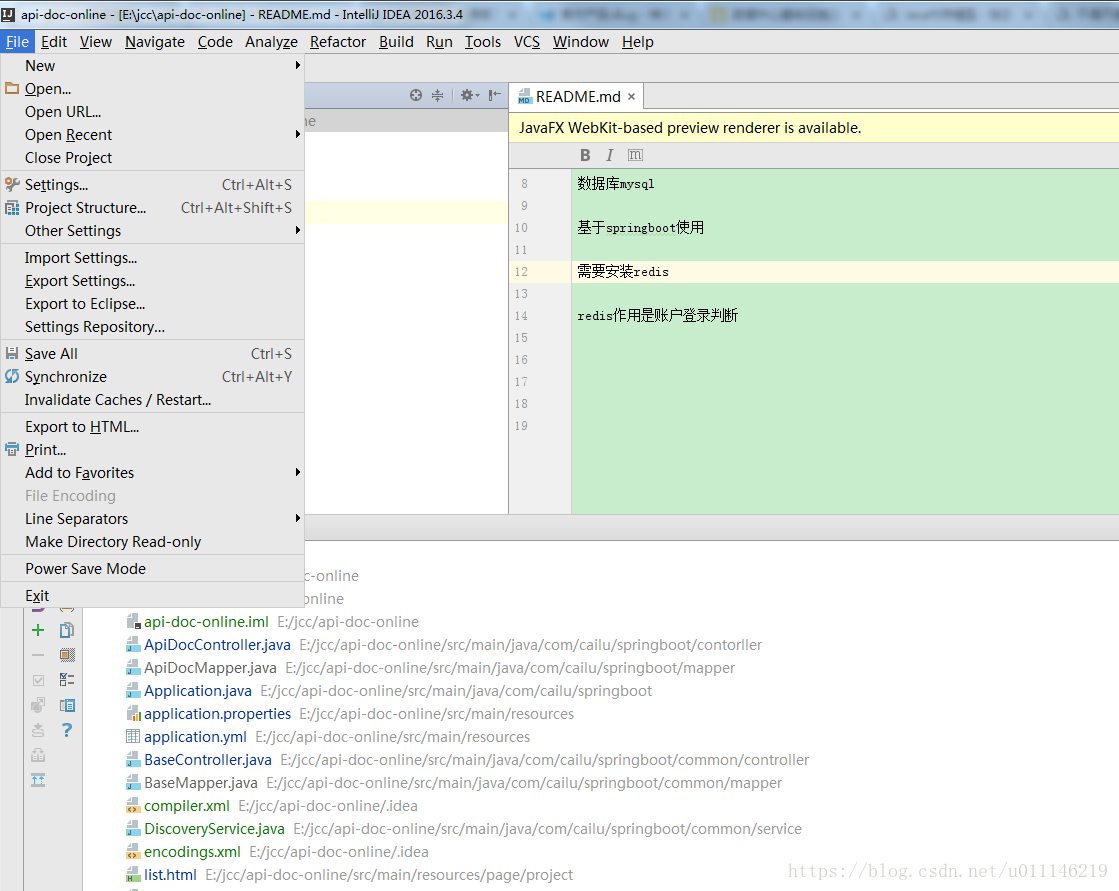Choose Open URL... from the File menu
This screenshot has width=1119, height=891.
coord(153,111)
